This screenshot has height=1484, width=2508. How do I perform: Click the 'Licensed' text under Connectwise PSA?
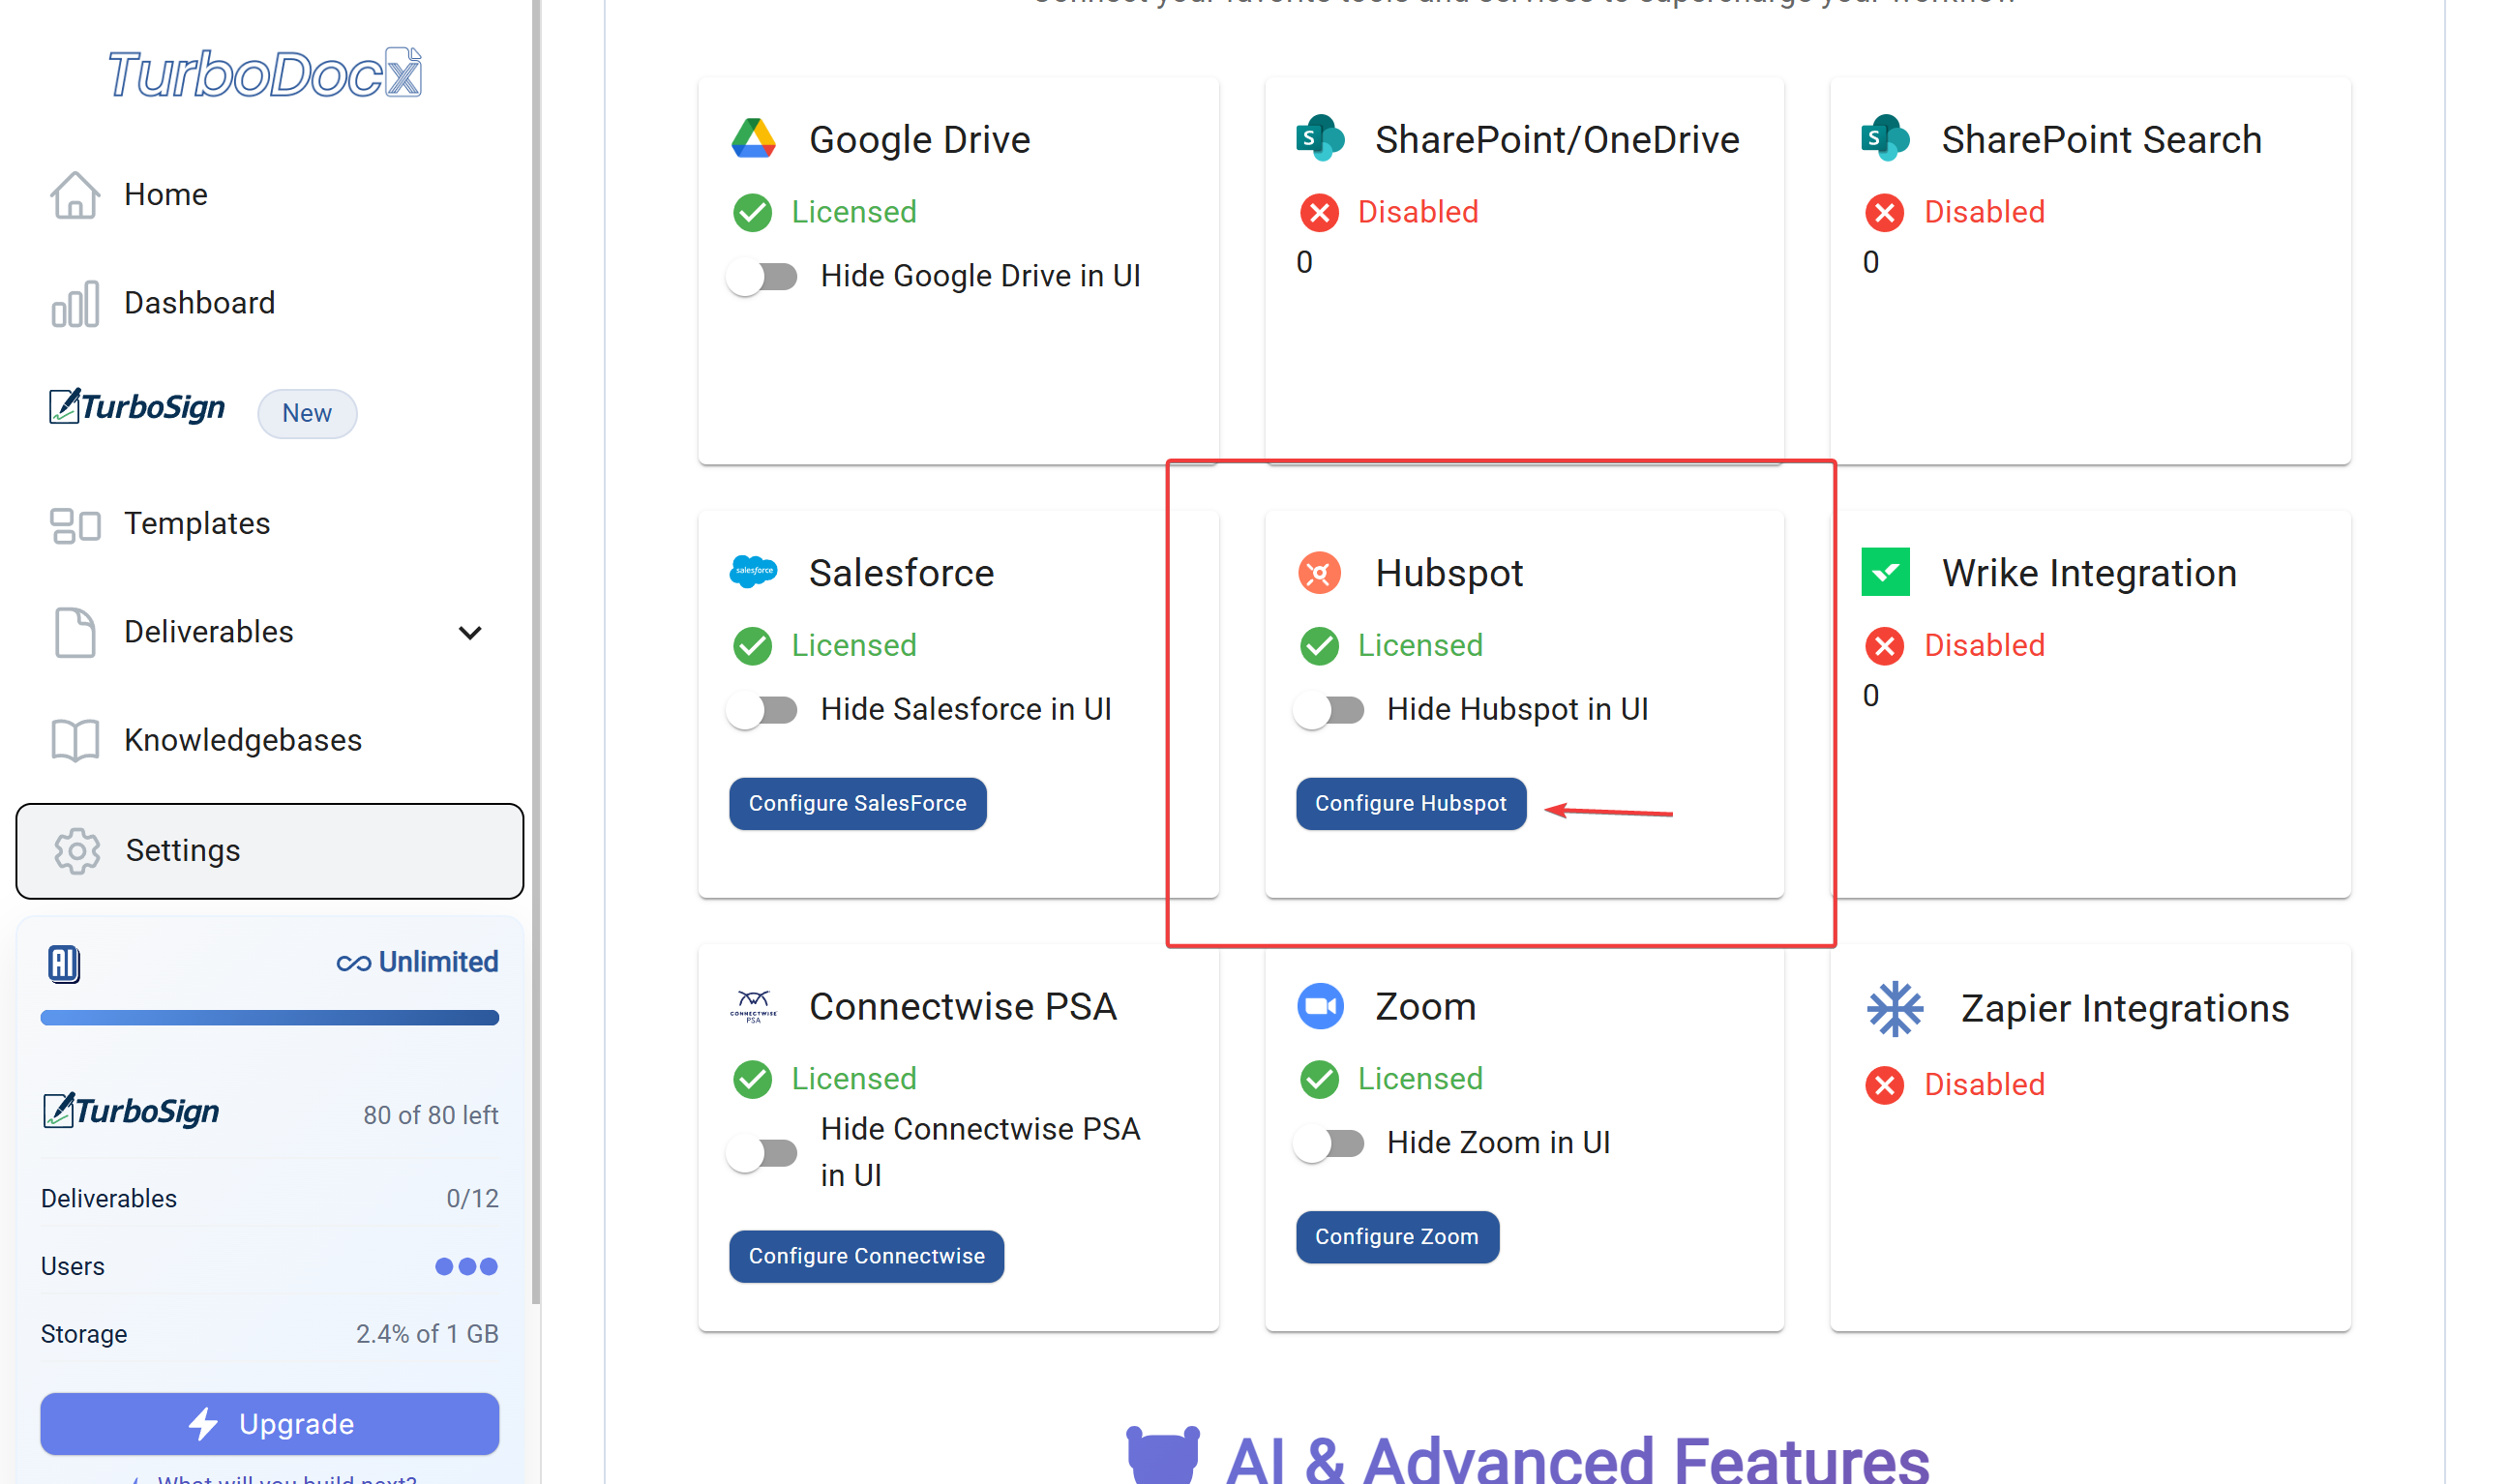coord(854,1079)
